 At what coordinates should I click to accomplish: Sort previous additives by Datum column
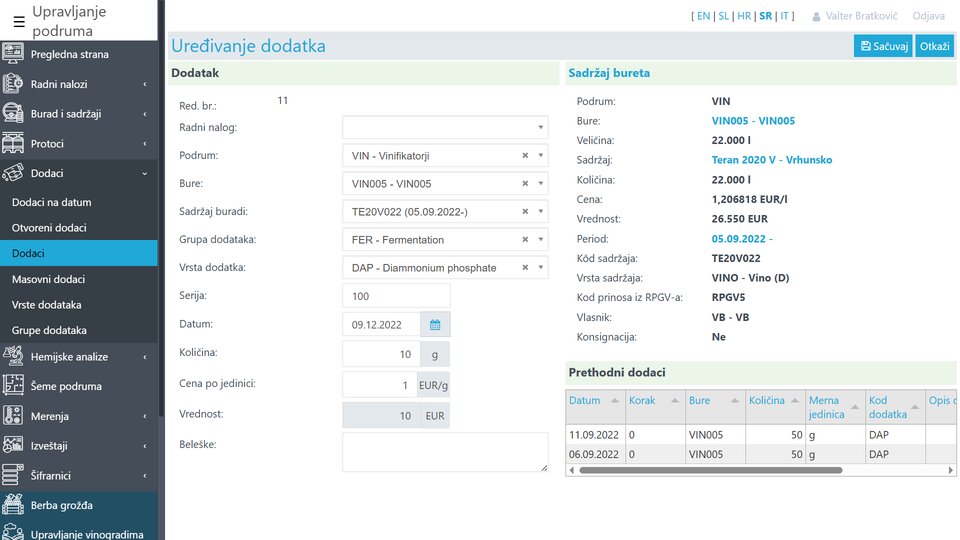[585, 400]
